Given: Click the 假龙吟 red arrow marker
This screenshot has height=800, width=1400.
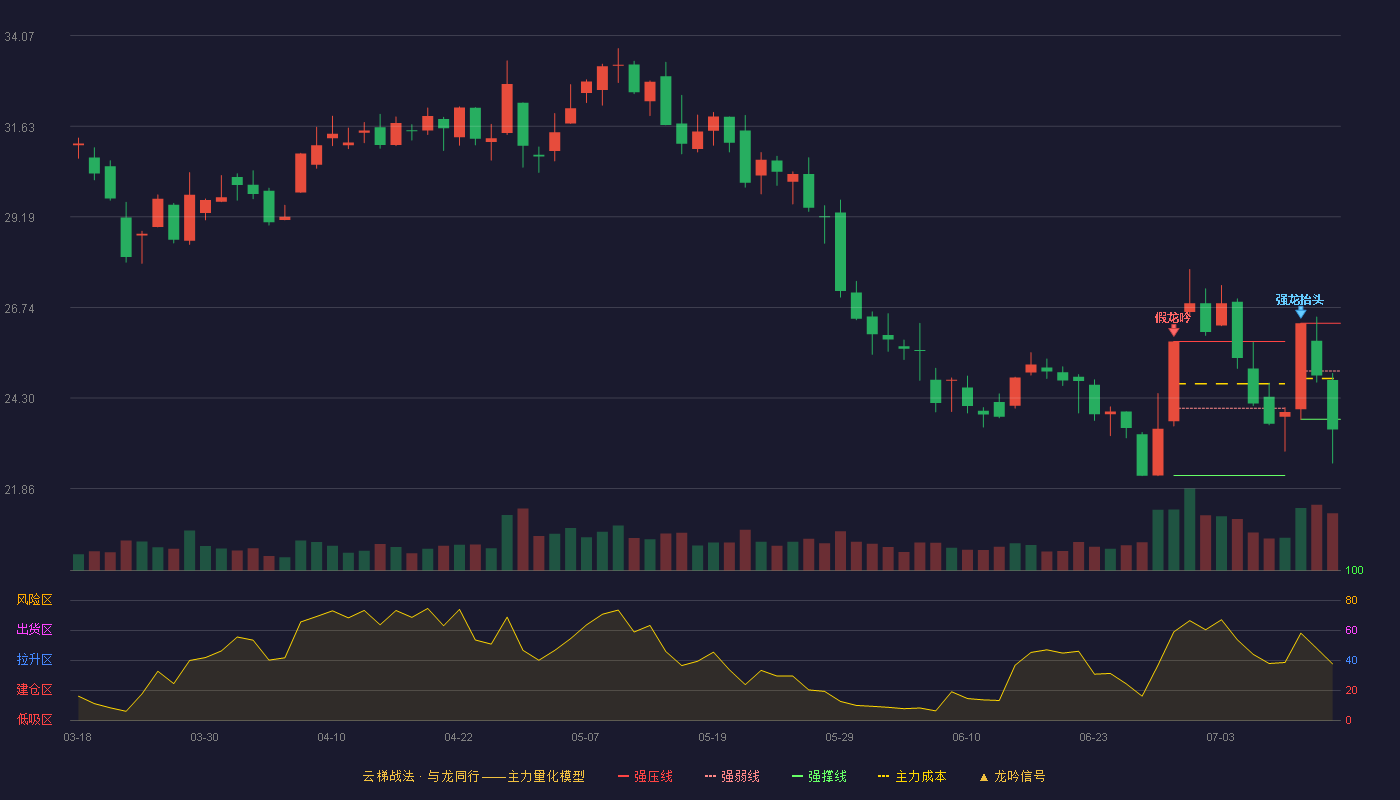Looking at the screenshot, I should click(x=1173, y=330).
